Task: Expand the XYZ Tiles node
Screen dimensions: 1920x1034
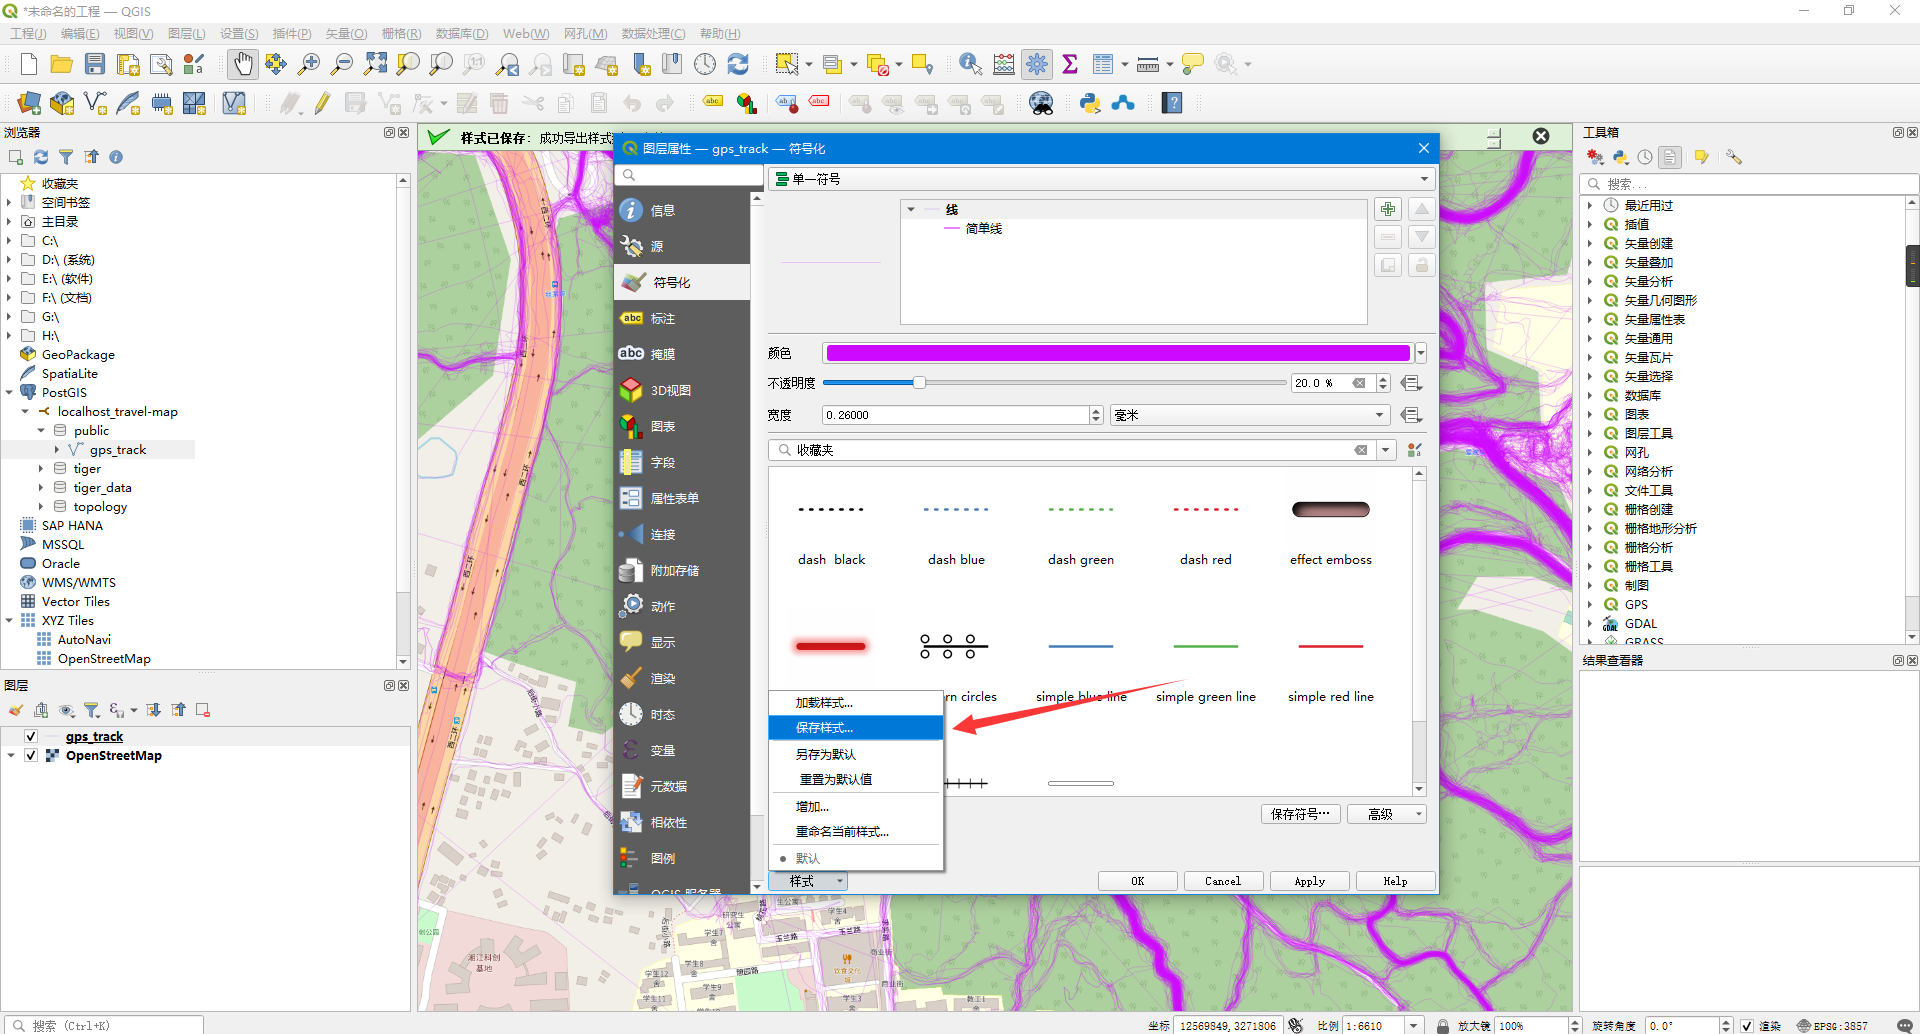Action: (x=9, y=620)
